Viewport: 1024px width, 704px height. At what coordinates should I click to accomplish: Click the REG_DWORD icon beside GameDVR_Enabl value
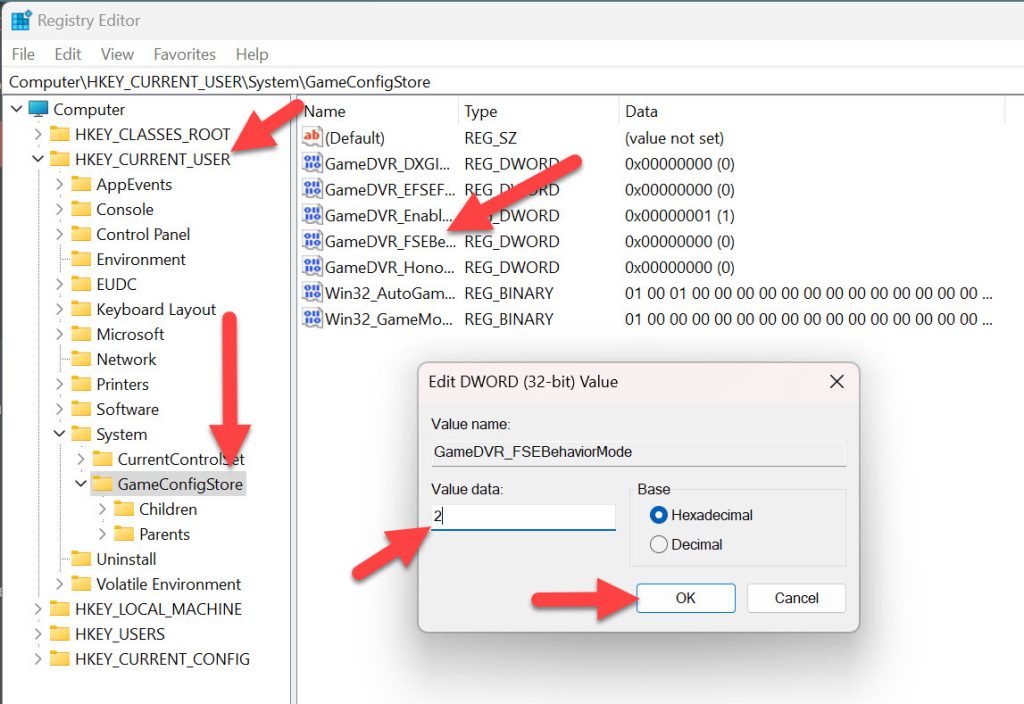click(311, 215)
